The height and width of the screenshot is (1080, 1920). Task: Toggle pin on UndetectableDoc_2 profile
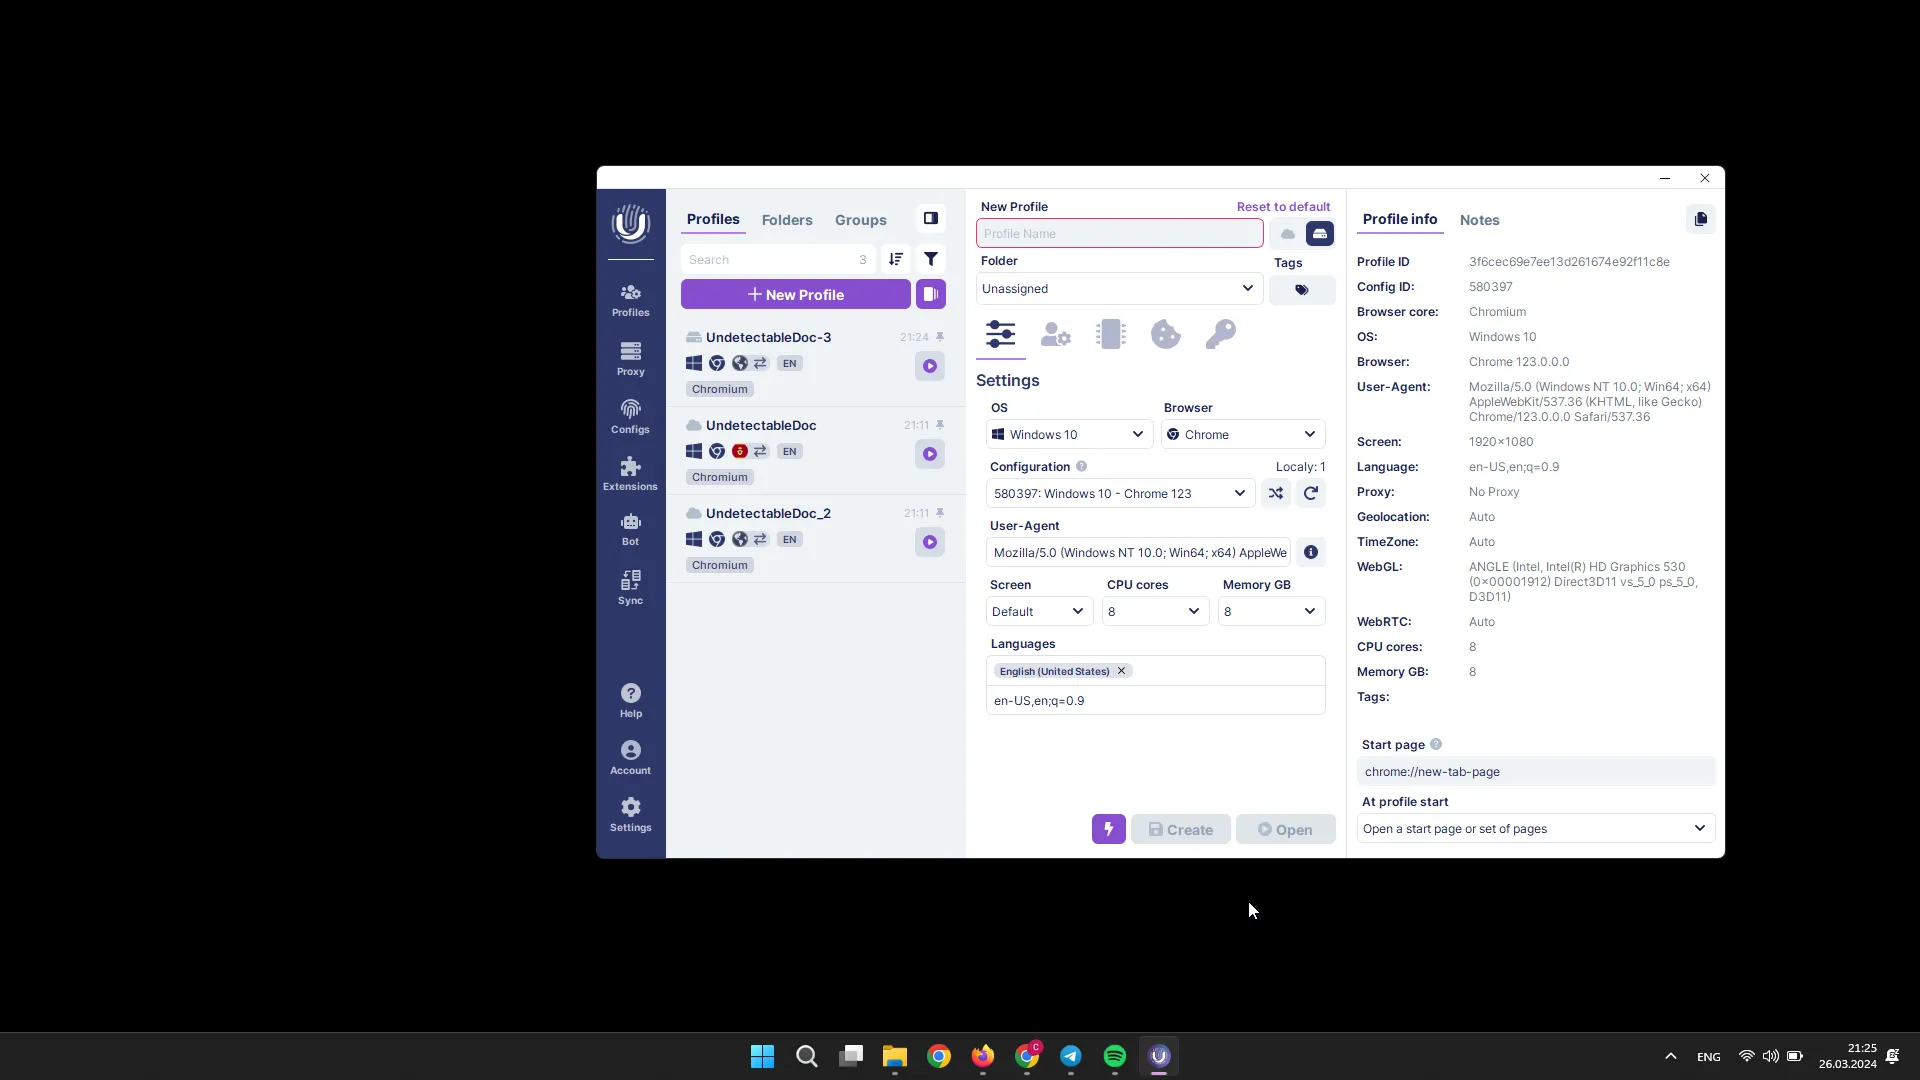click(x=940, y=513)
